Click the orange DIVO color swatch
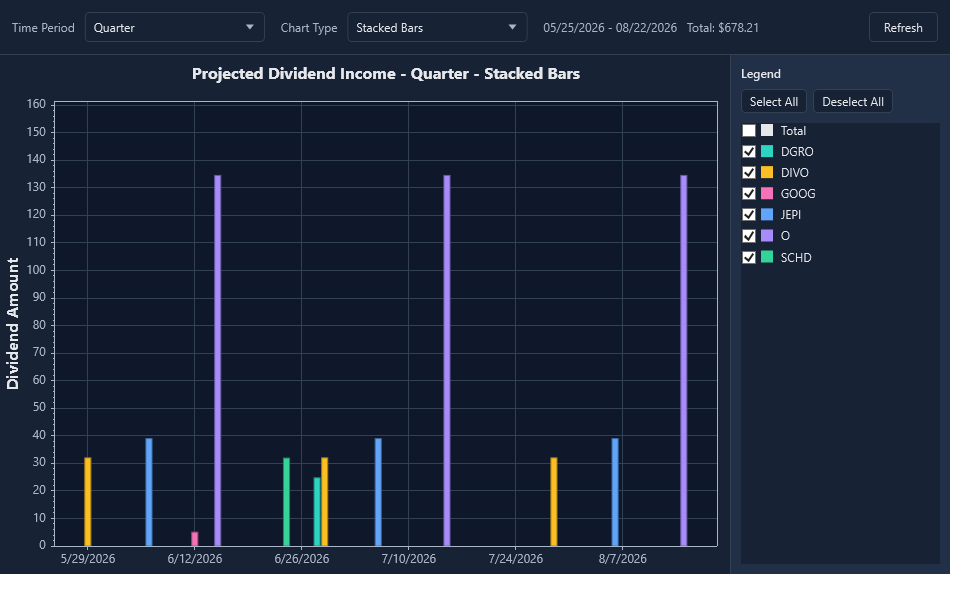The image size is (966, 613). [767, 172]
